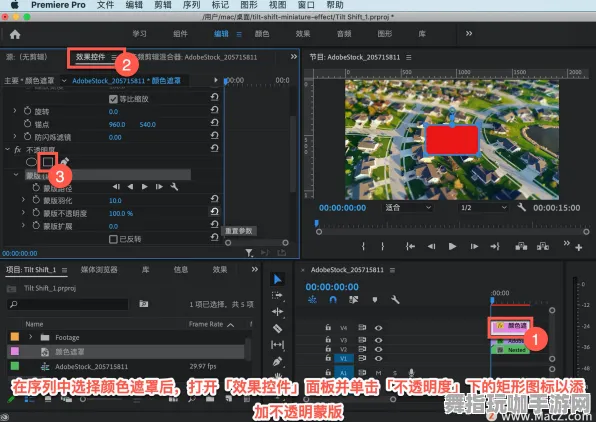Click the 100.0 % mask opacity value
596x422 pixels.
121,213
